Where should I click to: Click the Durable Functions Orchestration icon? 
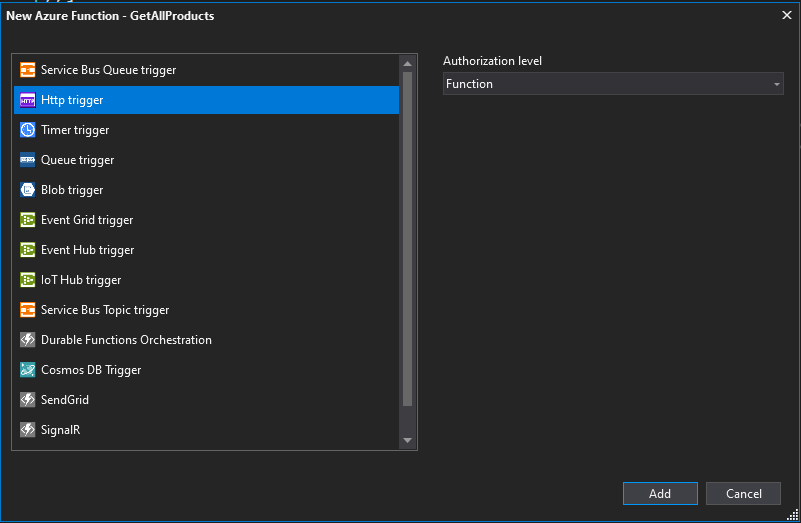[x=28, y=340]
